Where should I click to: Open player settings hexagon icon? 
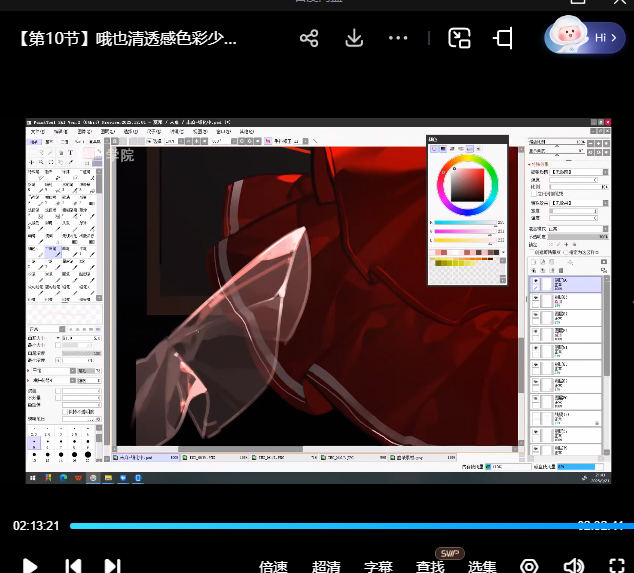click(x=529, y=567)
